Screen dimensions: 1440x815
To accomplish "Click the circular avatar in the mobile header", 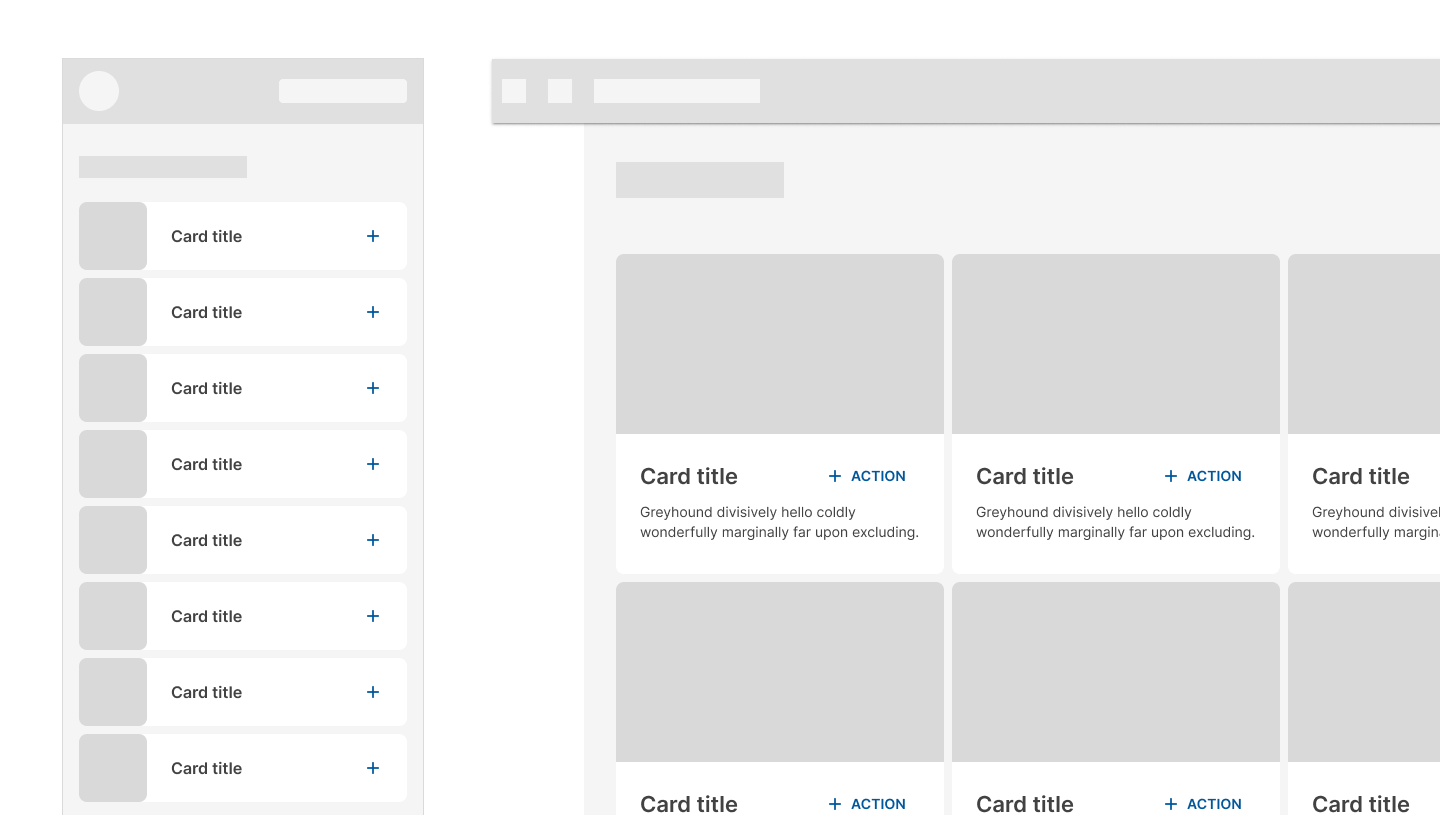I will 99,91.
